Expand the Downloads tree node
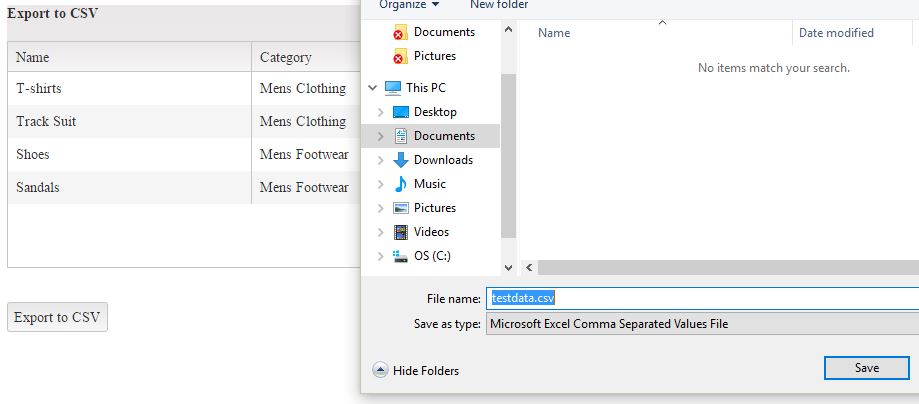The image size is (919, 404). [x=380, y=160]
